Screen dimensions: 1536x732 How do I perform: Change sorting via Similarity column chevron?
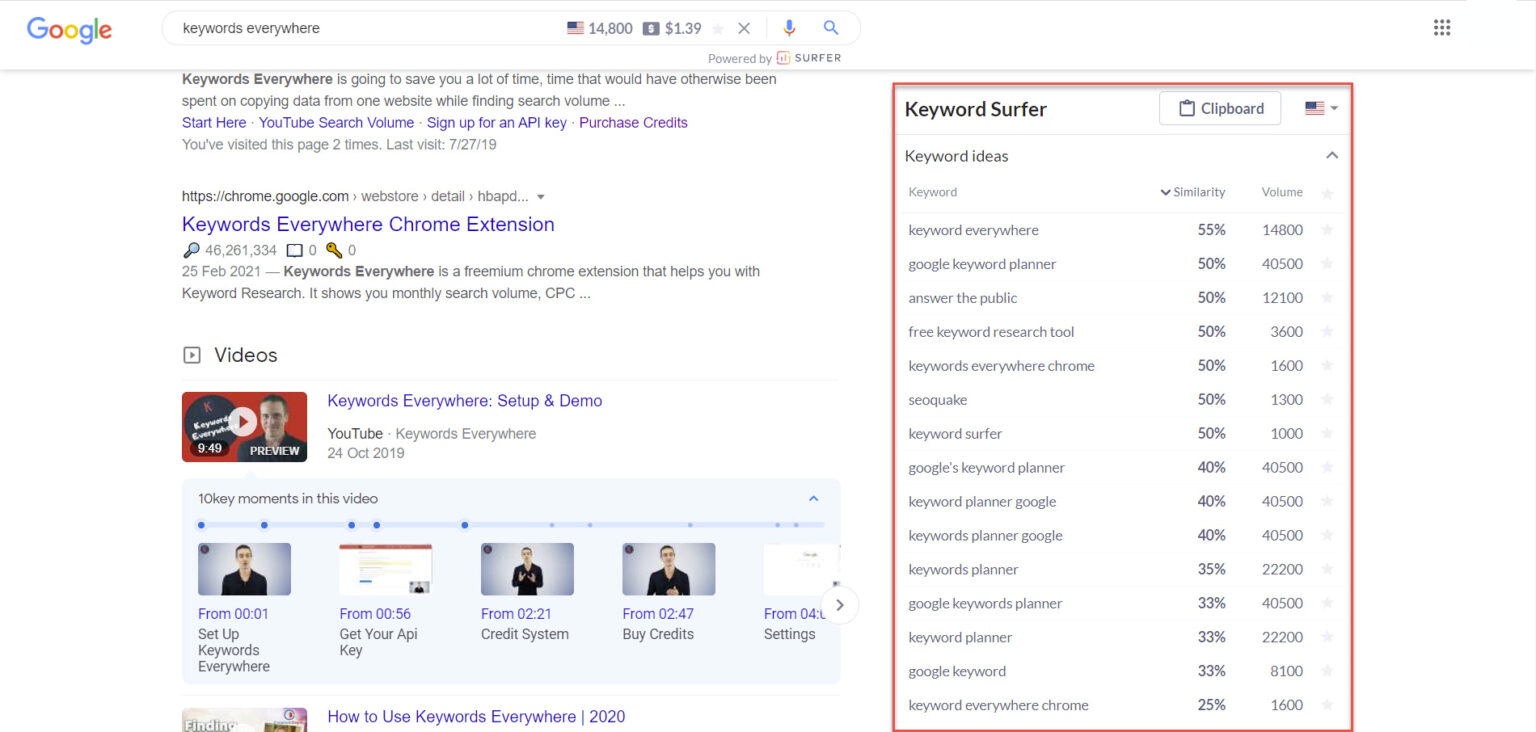pyautogui.click(x=1165, y=192)
